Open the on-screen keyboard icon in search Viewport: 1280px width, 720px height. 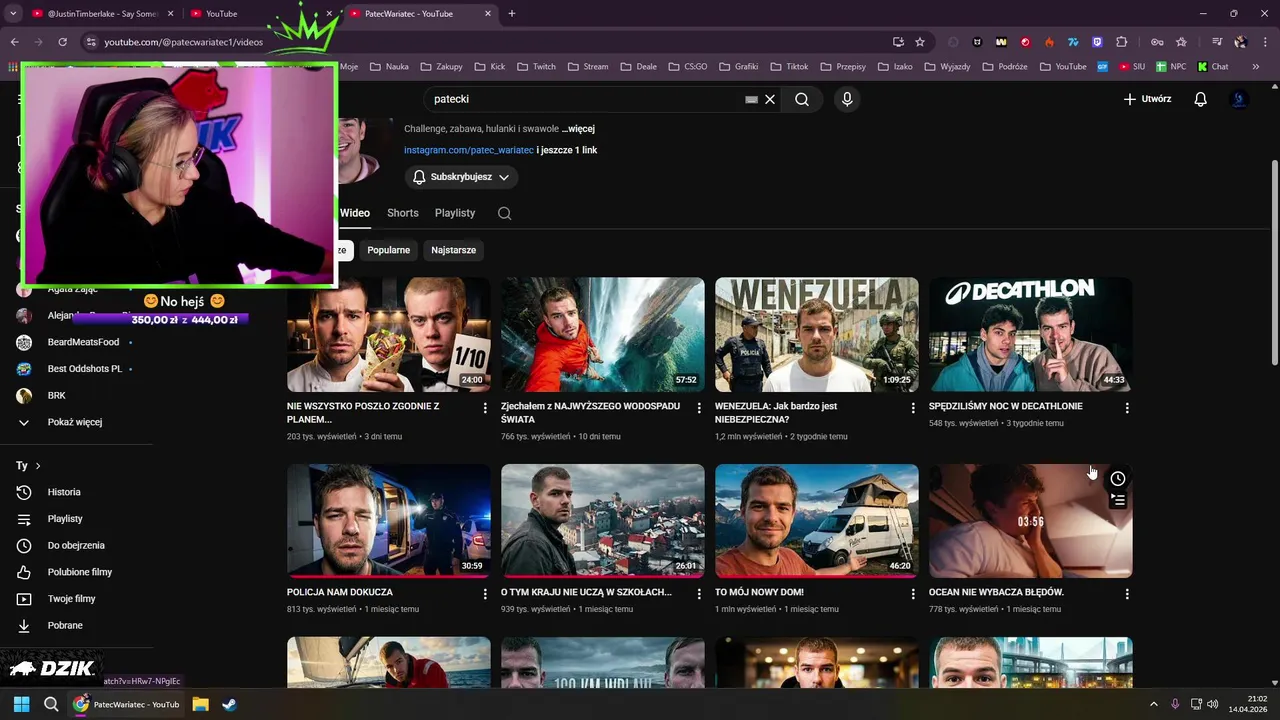751,99
